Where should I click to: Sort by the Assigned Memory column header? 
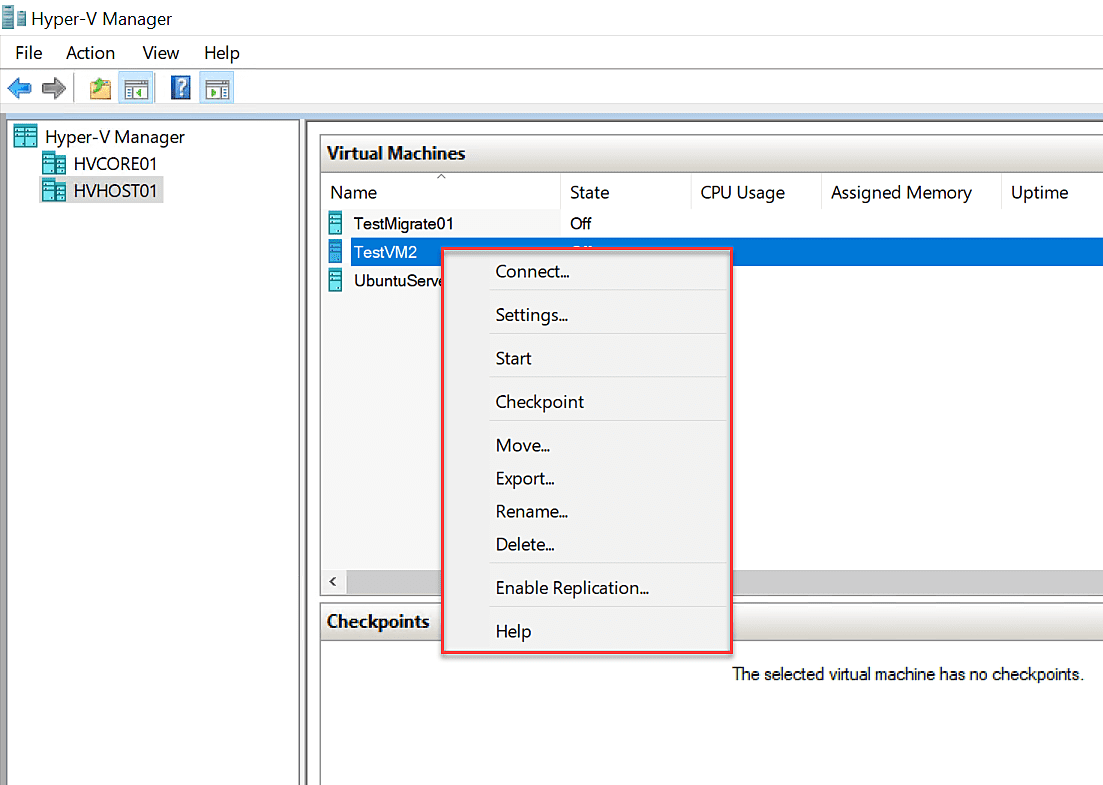click(x=911, y=192)
